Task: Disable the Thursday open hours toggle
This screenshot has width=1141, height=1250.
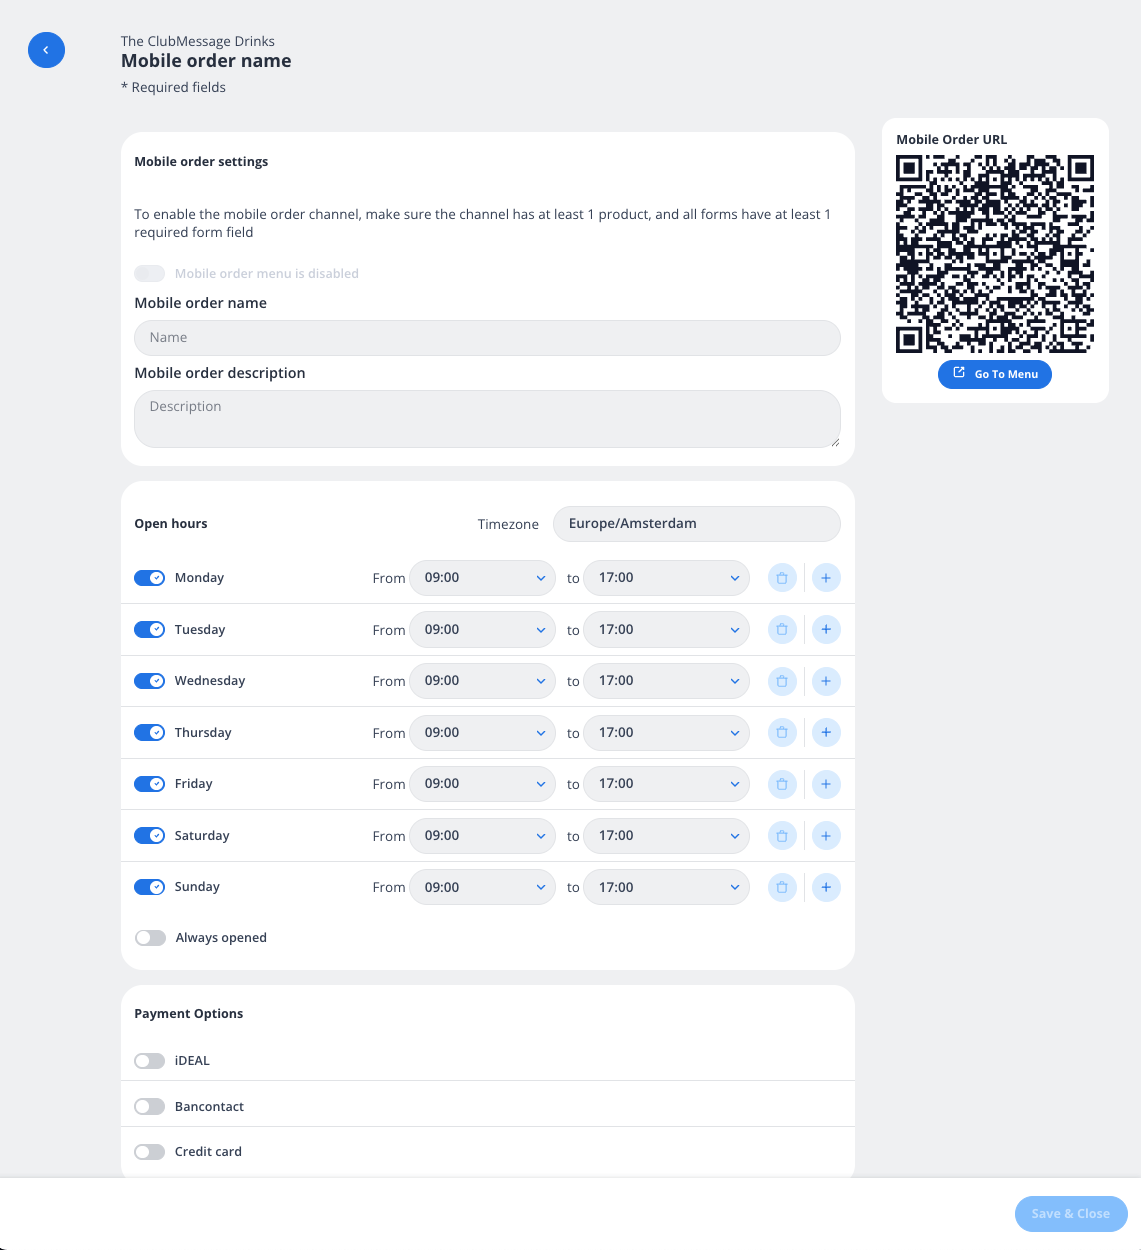Action: [x=149, y=732]
